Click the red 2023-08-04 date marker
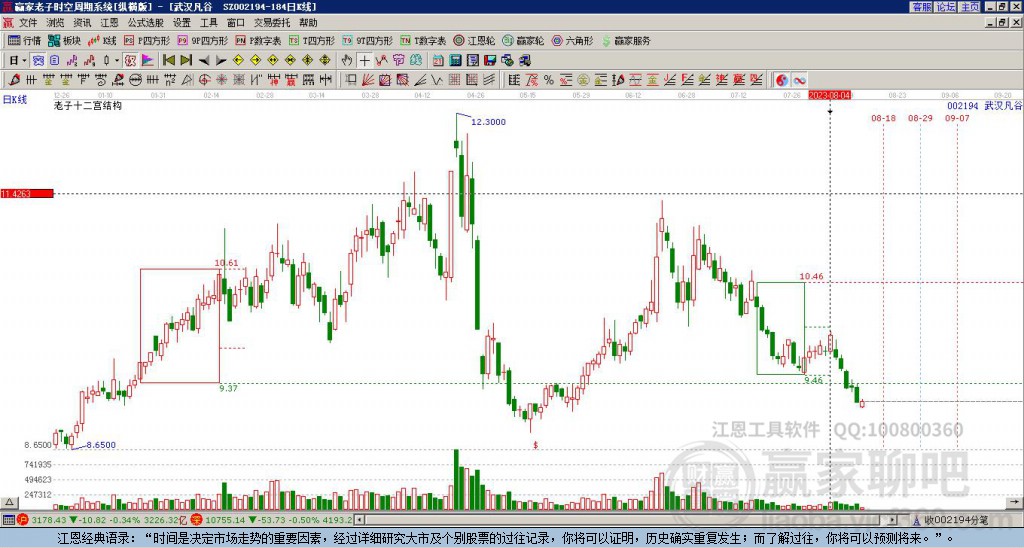This screenshot has width=1024, height=548. tap(829, 95)
